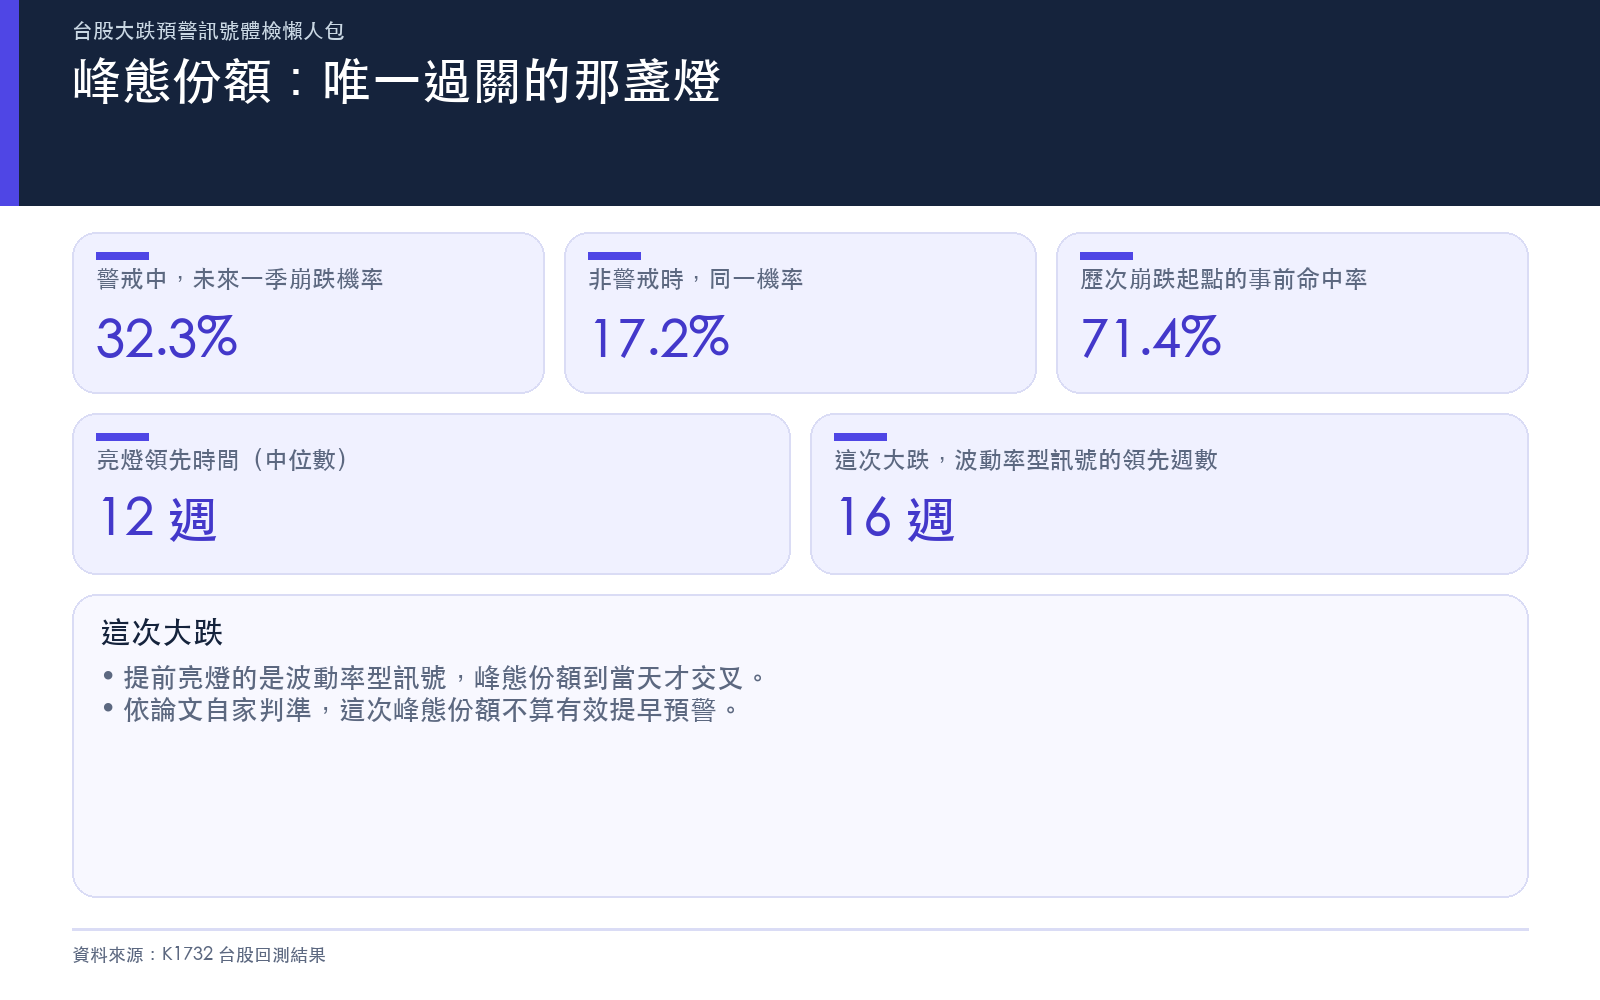Select the label 警戒中,未來一季崩跌機率
The width and height of the screenshot is (1600, 1000).
pos(240,279)
